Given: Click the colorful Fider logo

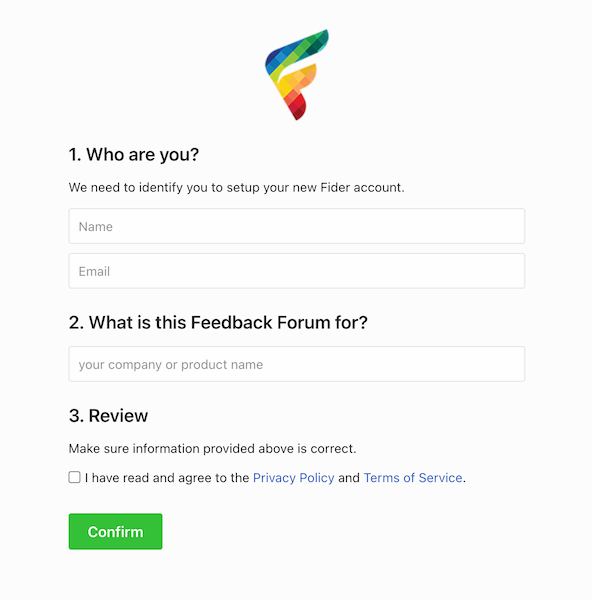Looking at the screenshot, I should [297, 75].
